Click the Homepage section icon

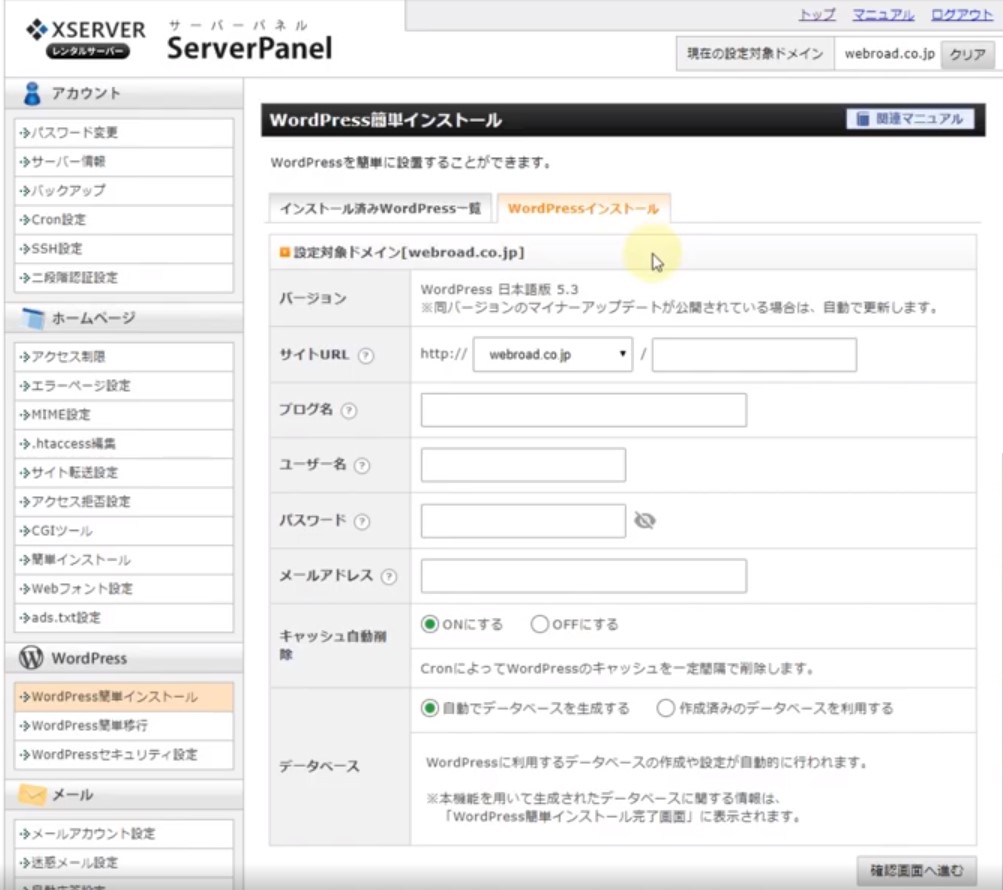click(33, 318)
